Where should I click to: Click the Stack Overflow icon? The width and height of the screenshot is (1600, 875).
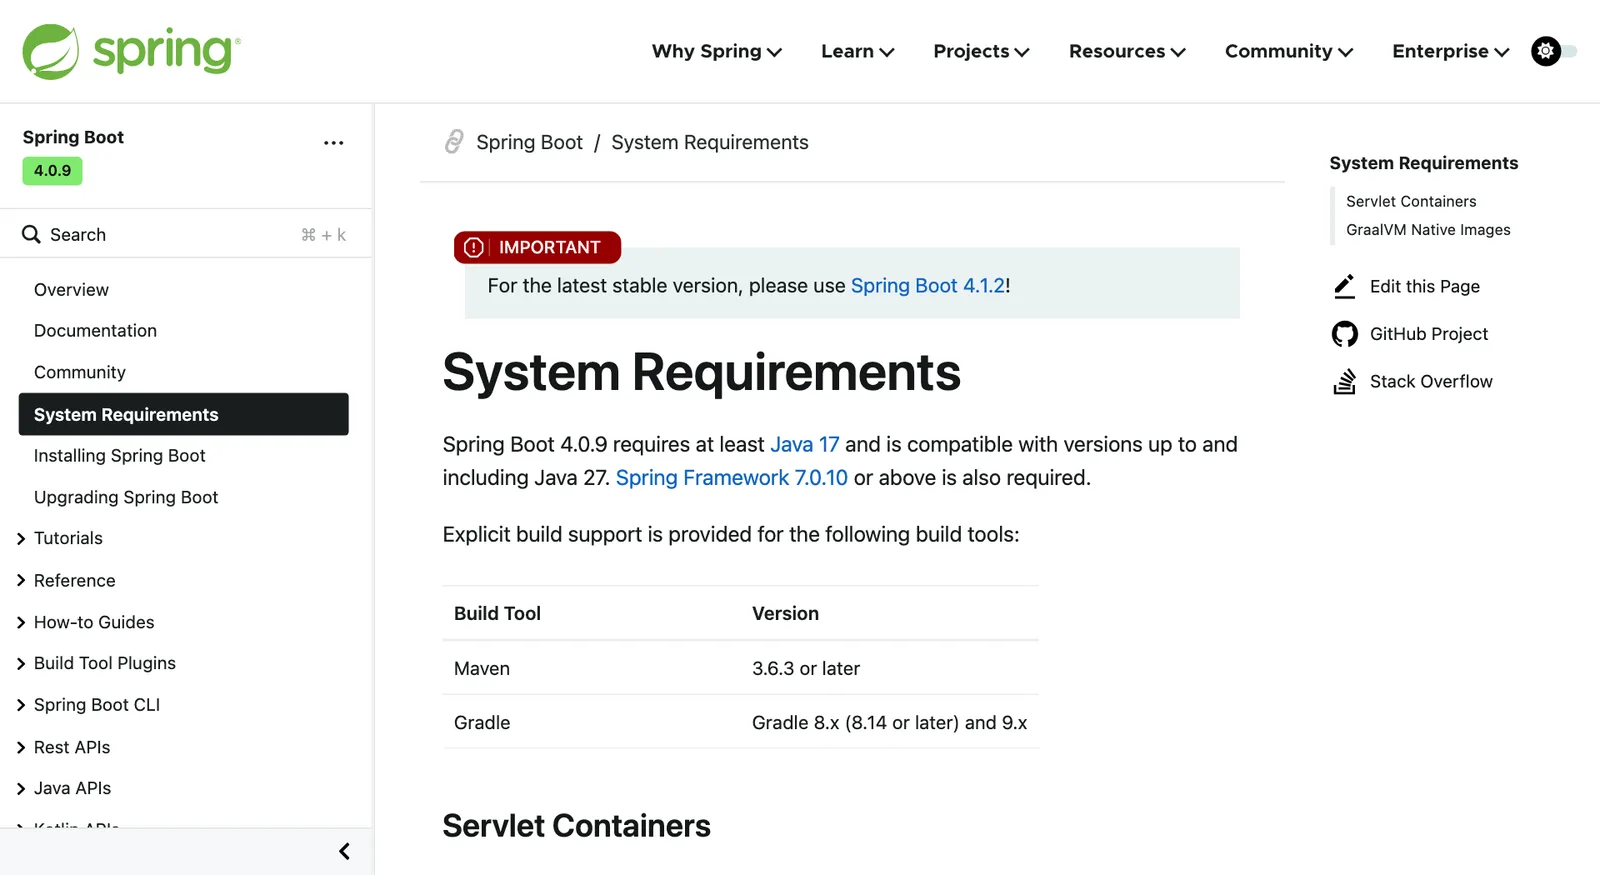(1345, 381)
